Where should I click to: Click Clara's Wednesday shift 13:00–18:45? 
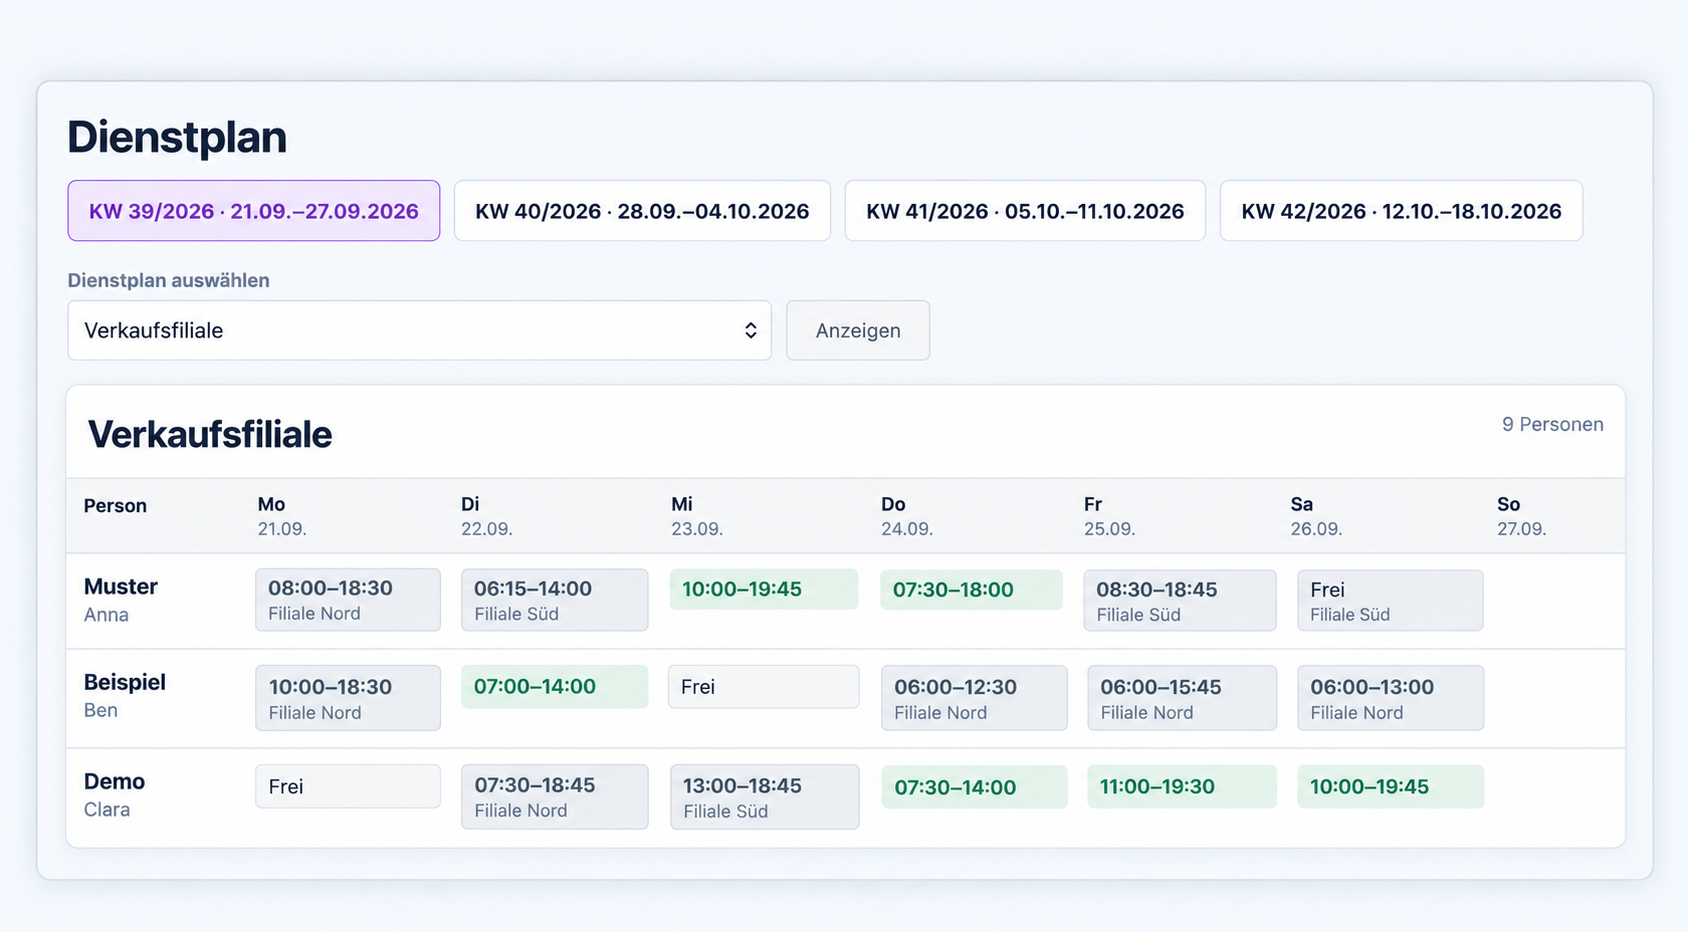pos(765,797)
